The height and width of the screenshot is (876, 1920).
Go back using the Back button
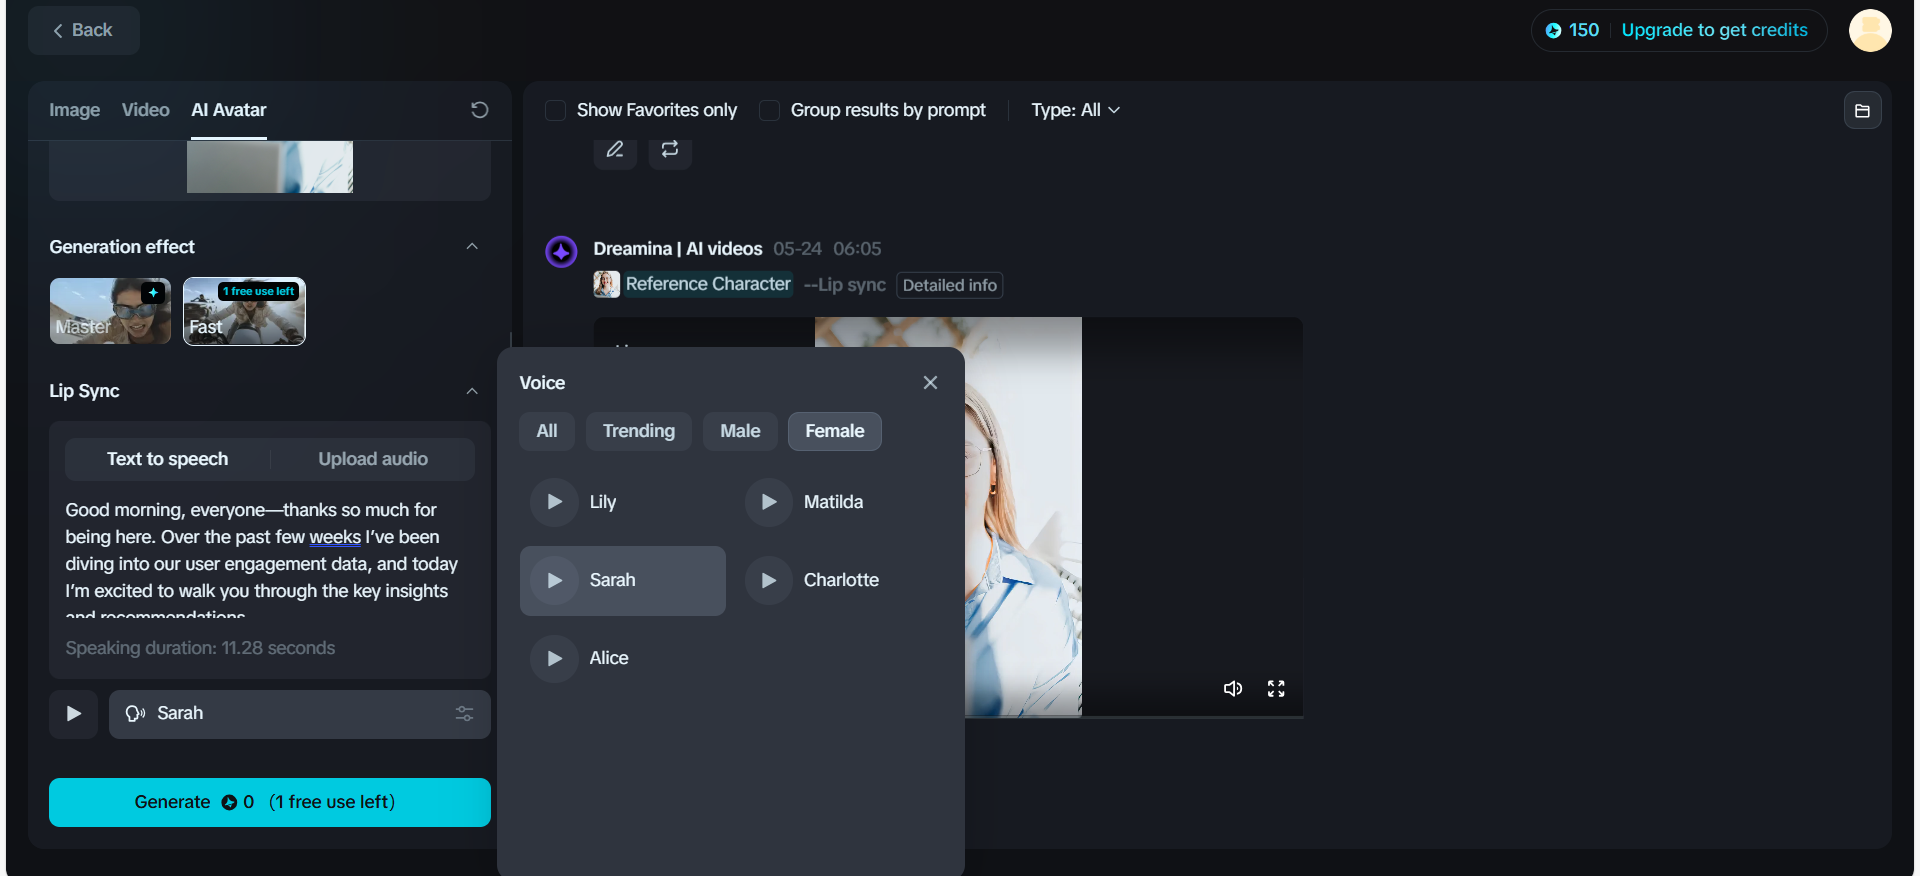click(83, 30)
